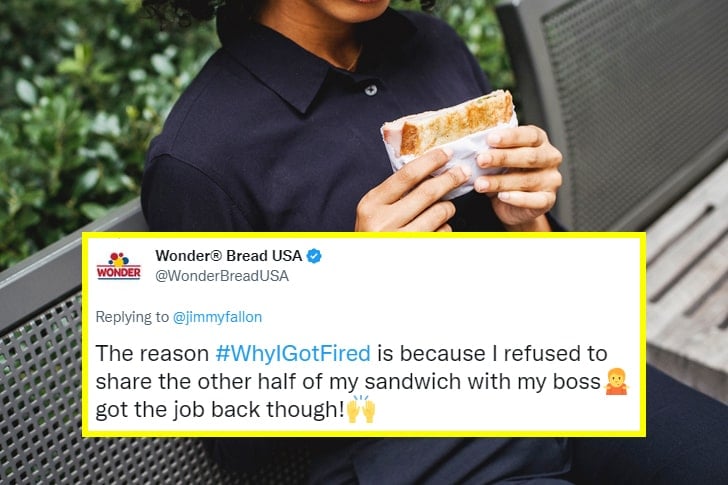Click the button on the navy shirt

pos(370,90)
